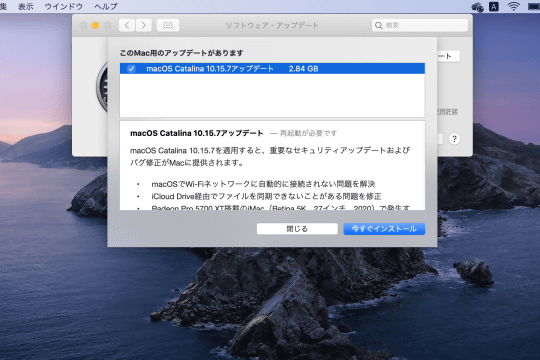Click the yellow minimize window button

95,25
